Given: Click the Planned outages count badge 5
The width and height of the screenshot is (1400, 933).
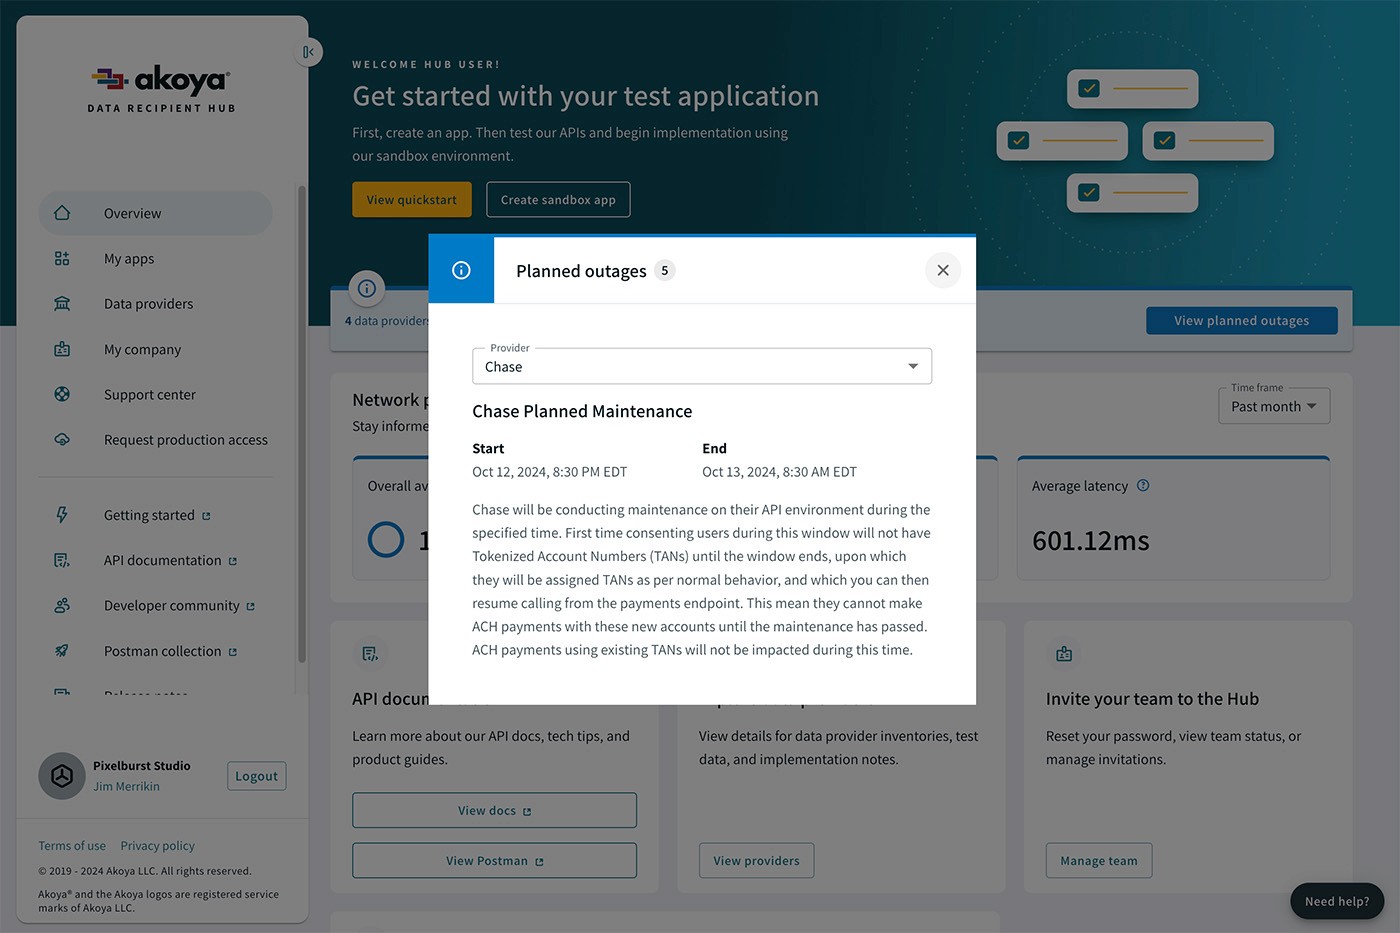Looking at the screenshot, I should click(x=665, y=270).
